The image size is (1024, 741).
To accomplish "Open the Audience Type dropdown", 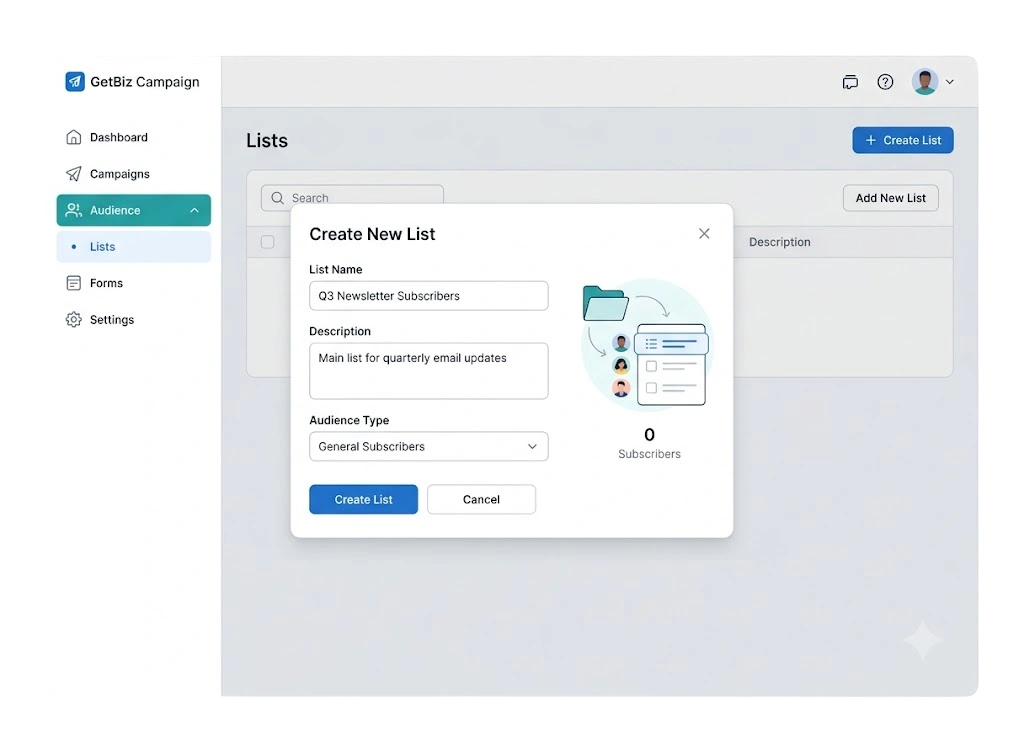I will pyautogui.click(x=428, y=447).
